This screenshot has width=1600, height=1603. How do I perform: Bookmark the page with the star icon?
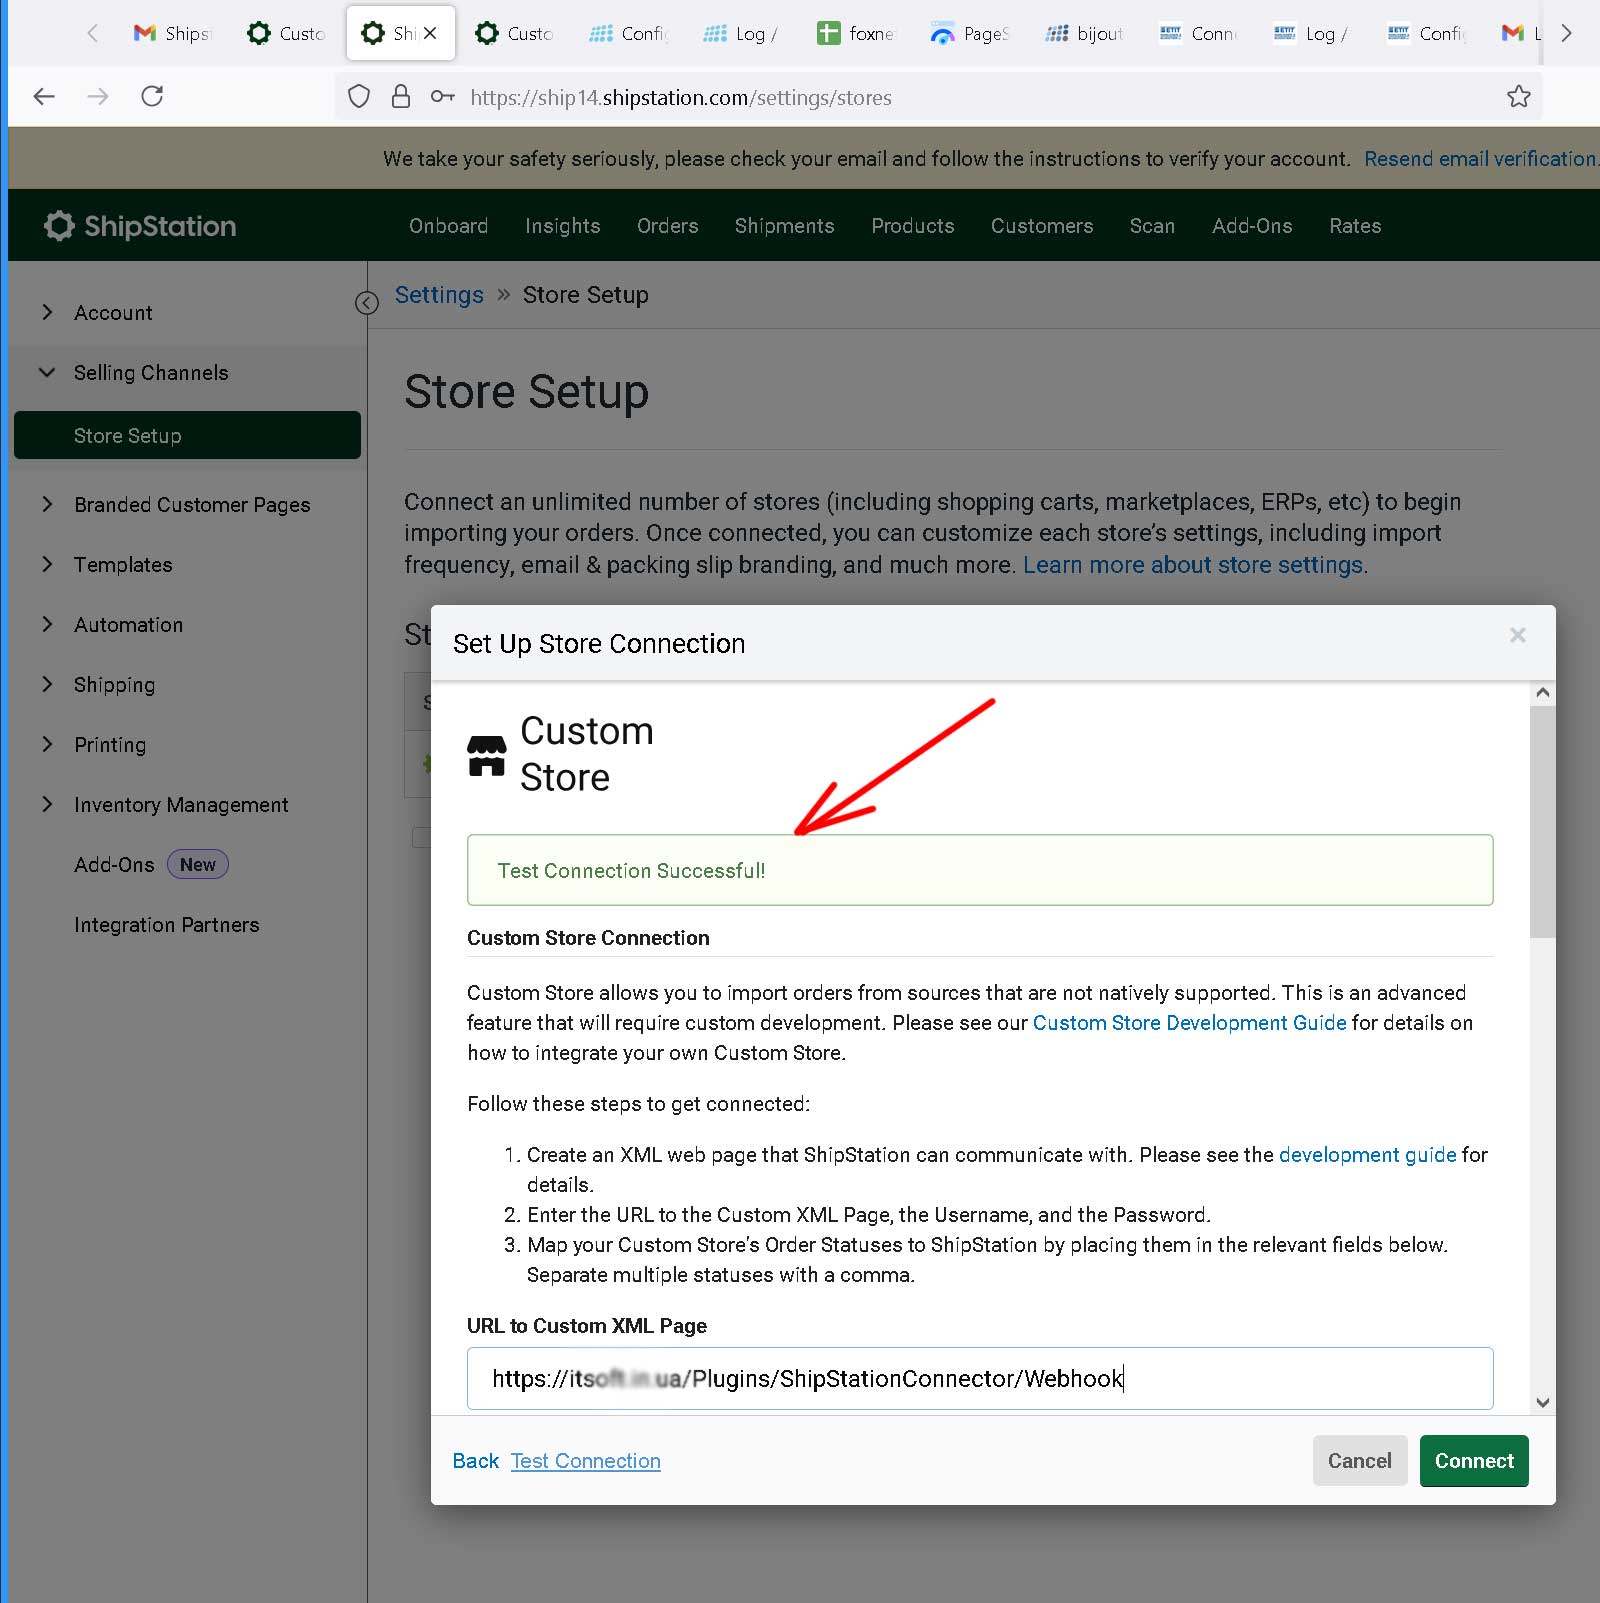(1518, 97)
